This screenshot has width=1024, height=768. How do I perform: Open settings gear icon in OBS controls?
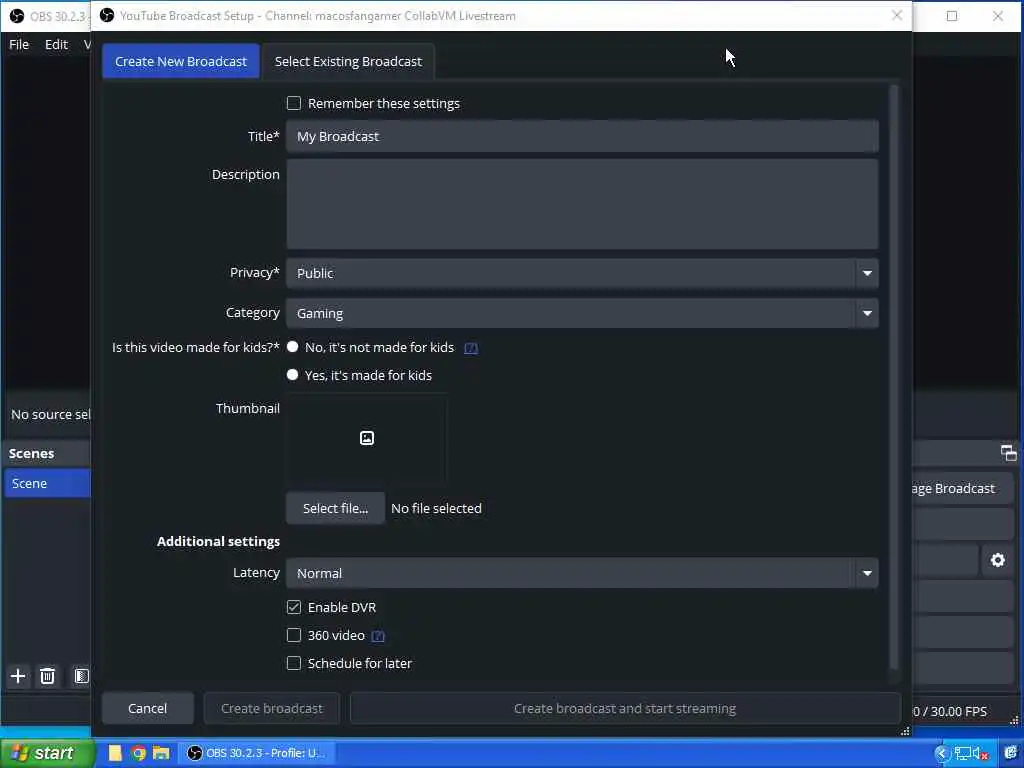(997, 560)
